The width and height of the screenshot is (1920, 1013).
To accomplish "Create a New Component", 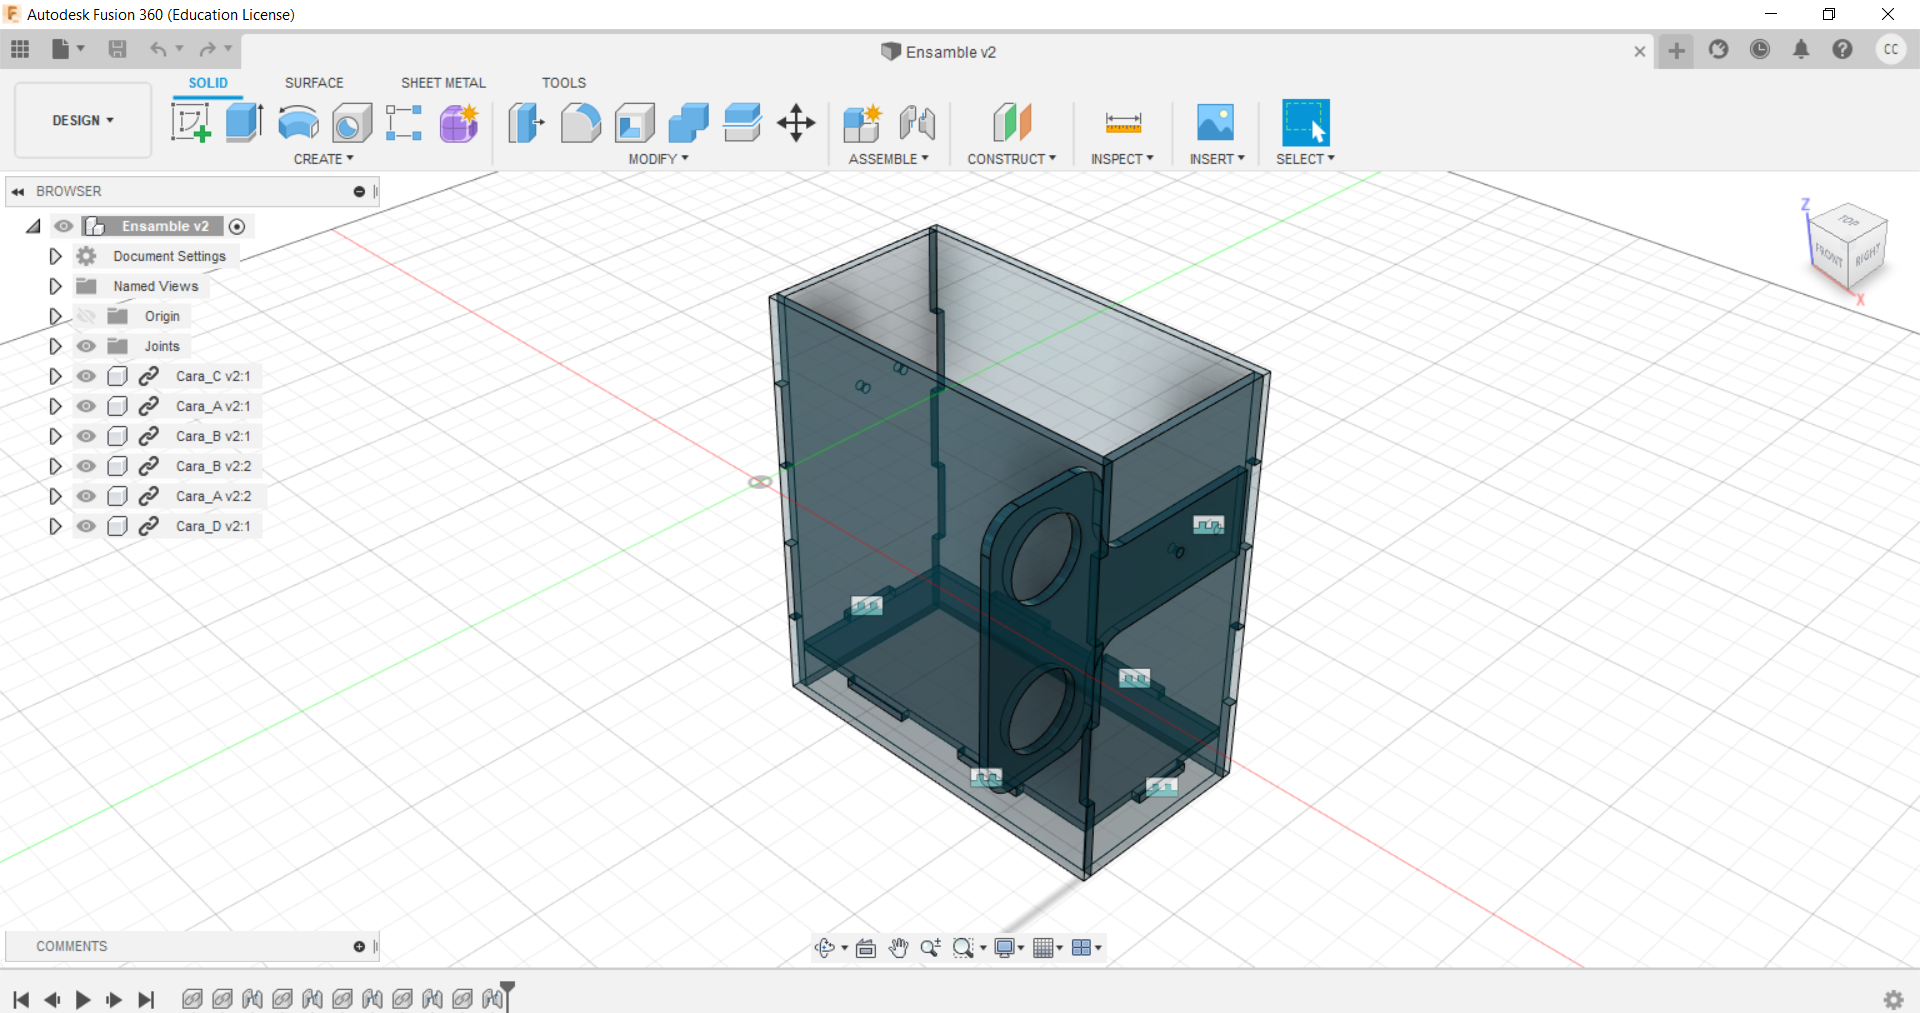I will pyautogui.click(x=862, y=123).
